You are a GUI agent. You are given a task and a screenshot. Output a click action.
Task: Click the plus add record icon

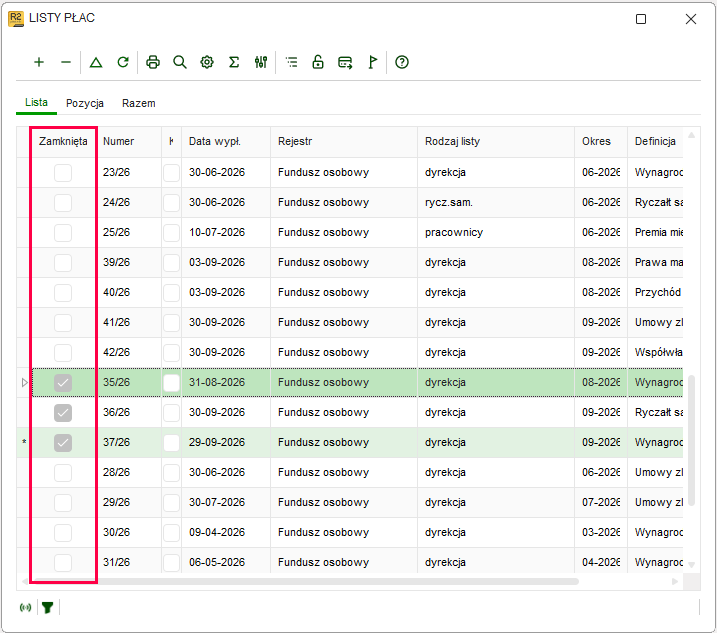[39, 62]
